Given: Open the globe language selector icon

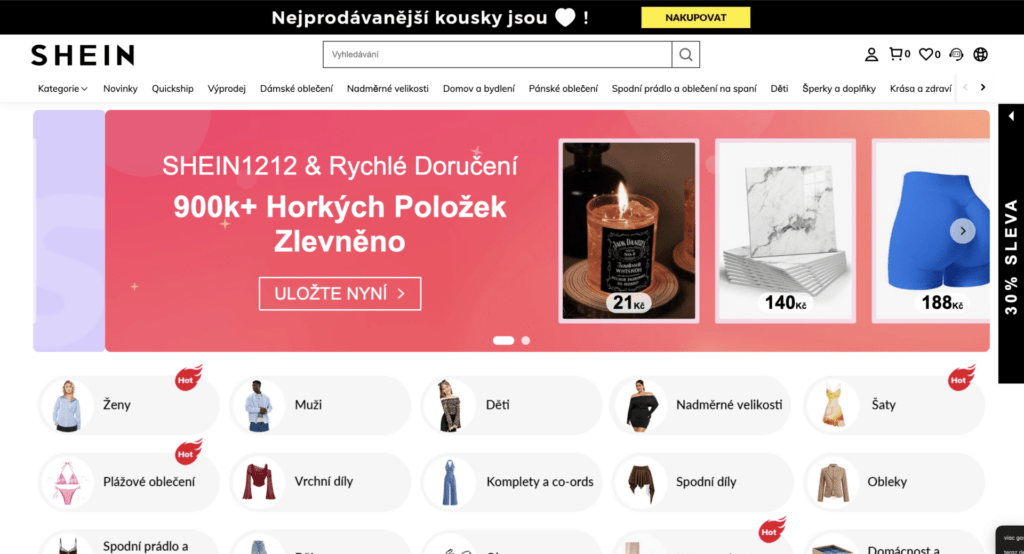Looking at the screenshot, I should [980, 54].
